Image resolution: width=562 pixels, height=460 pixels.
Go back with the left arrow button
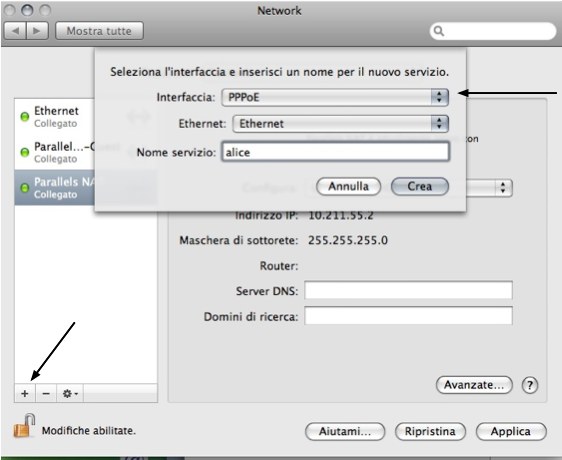coord(15,31)
